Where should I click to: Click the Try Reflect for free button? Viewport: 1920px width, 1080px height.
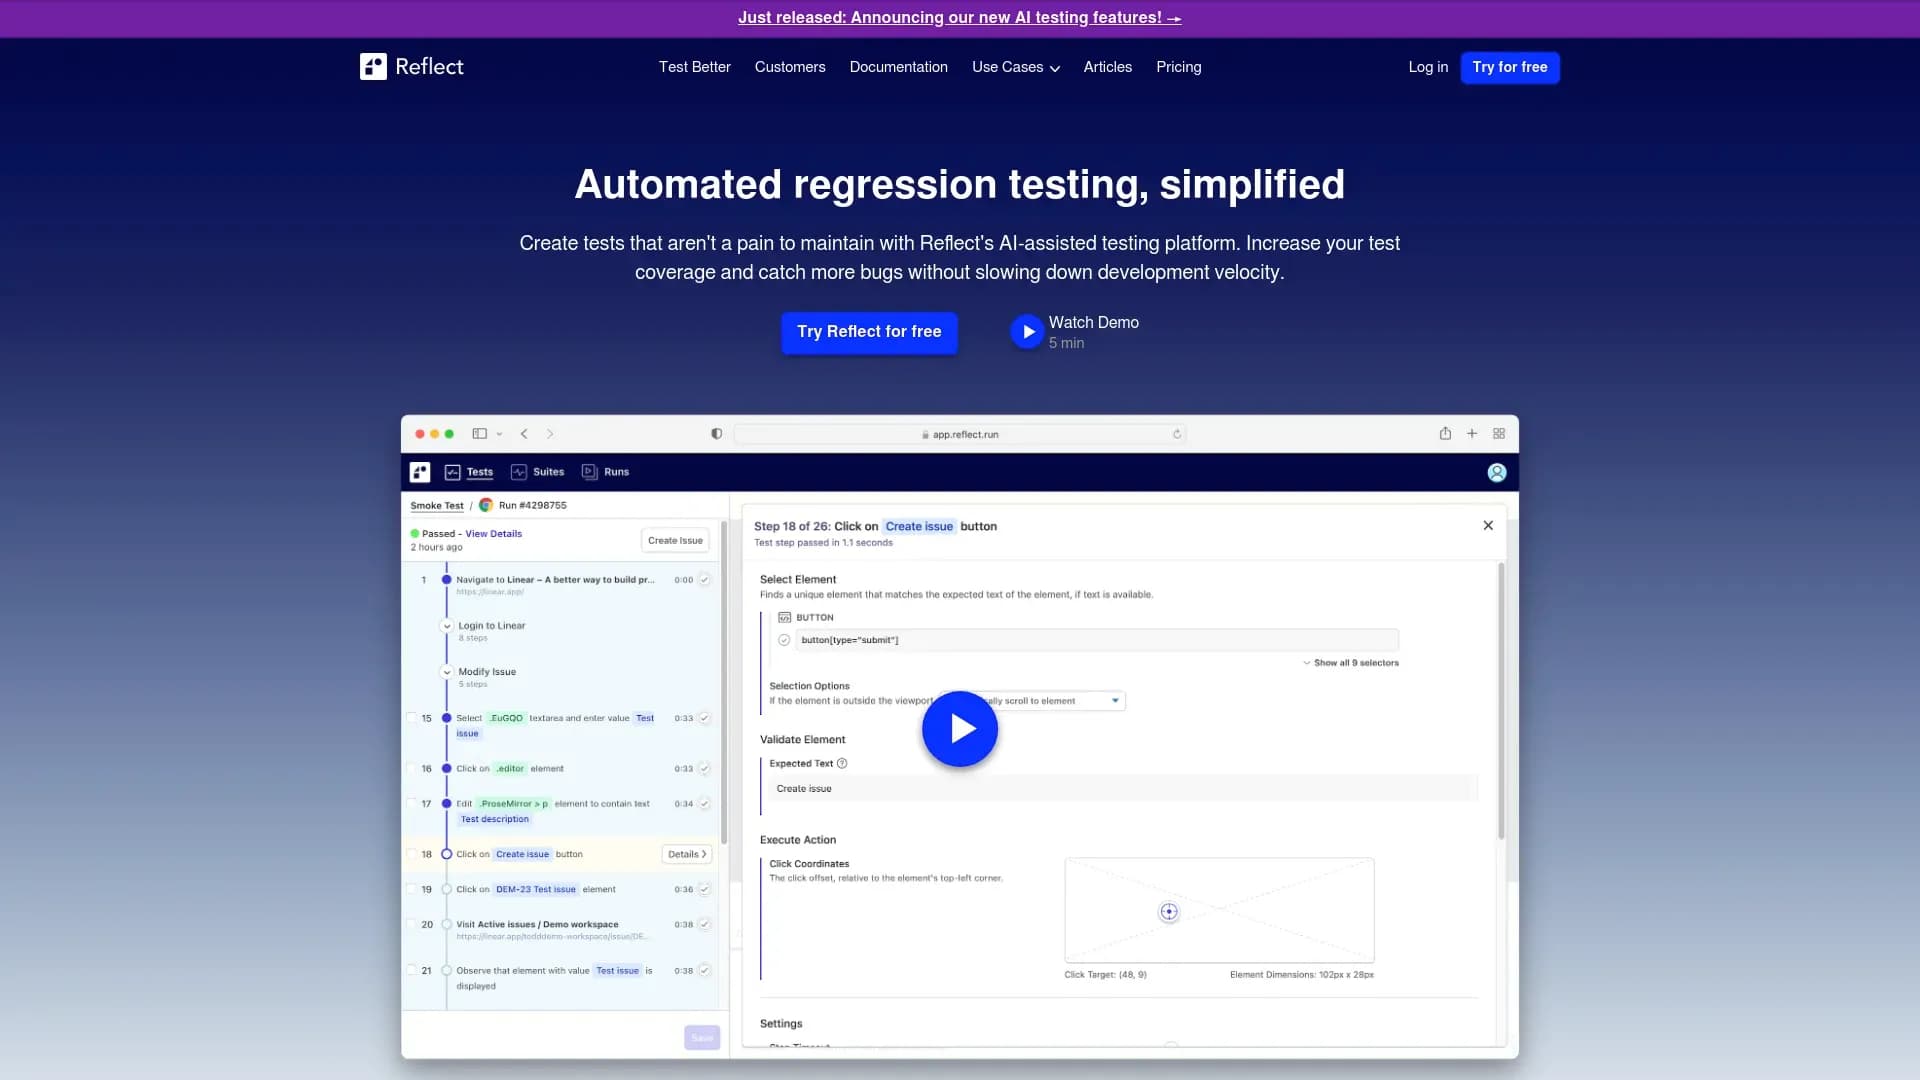[x=869, y=332]
